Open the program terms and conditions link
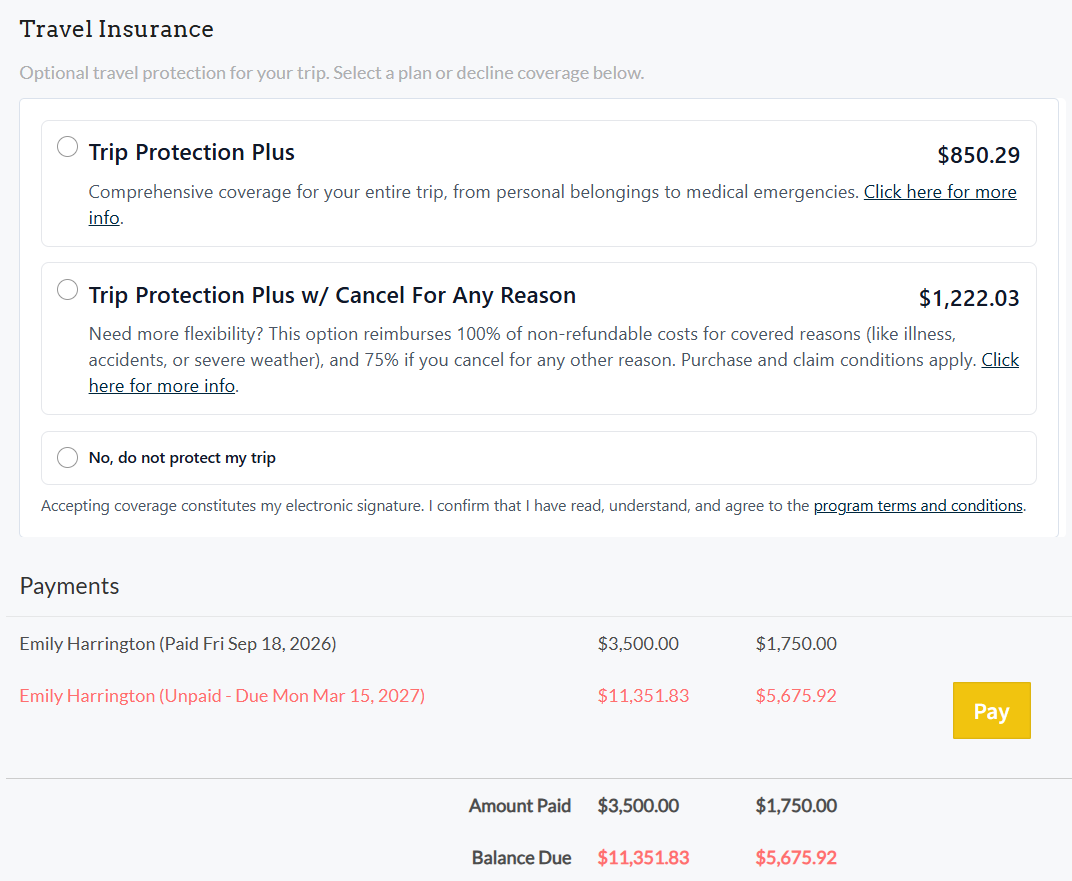 [917, 506]
